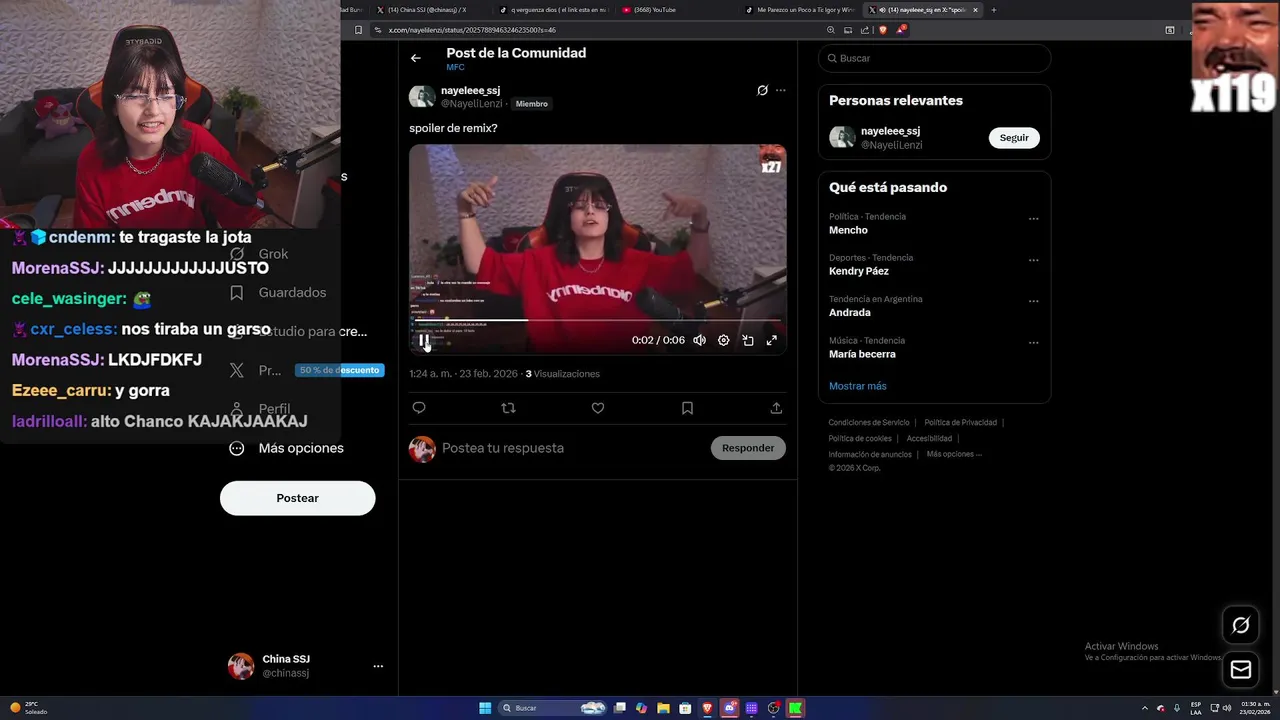Show hidden system tray icons
Viewport: 1280px width, 720px height.
[x=1145, y=708]
